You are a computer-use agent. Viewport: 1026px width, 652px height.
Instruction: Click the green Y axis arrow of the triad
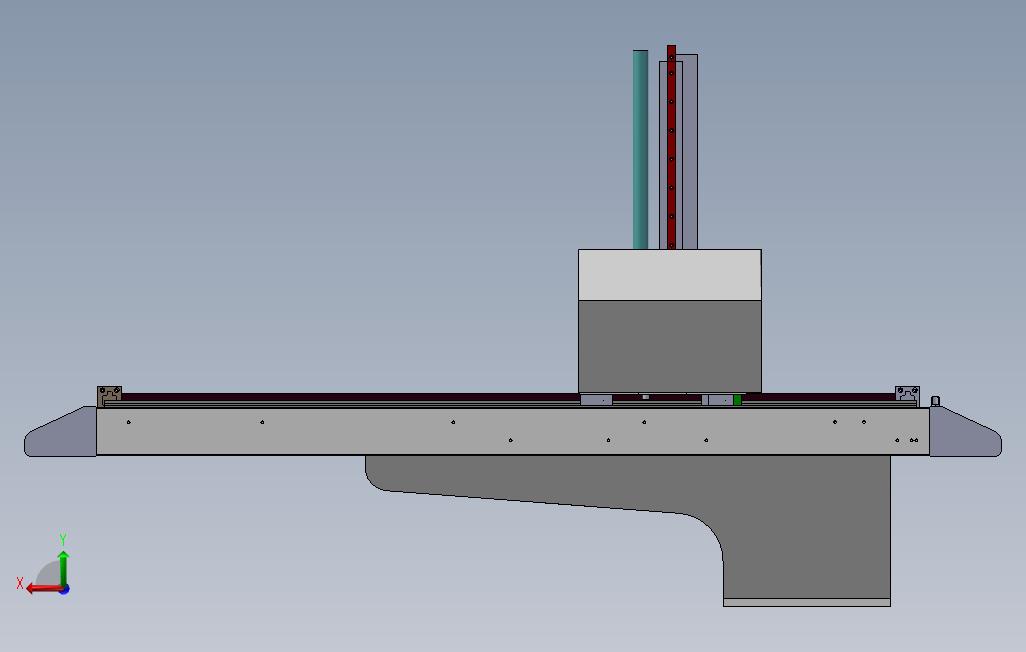click(x=63, y=568)
